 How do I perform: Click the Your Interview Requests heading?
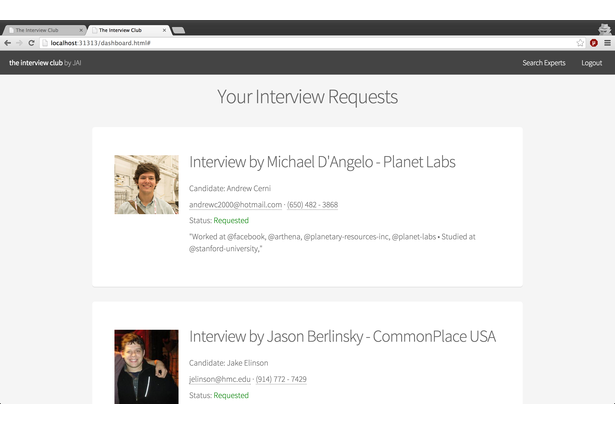(x=308, y=97)
